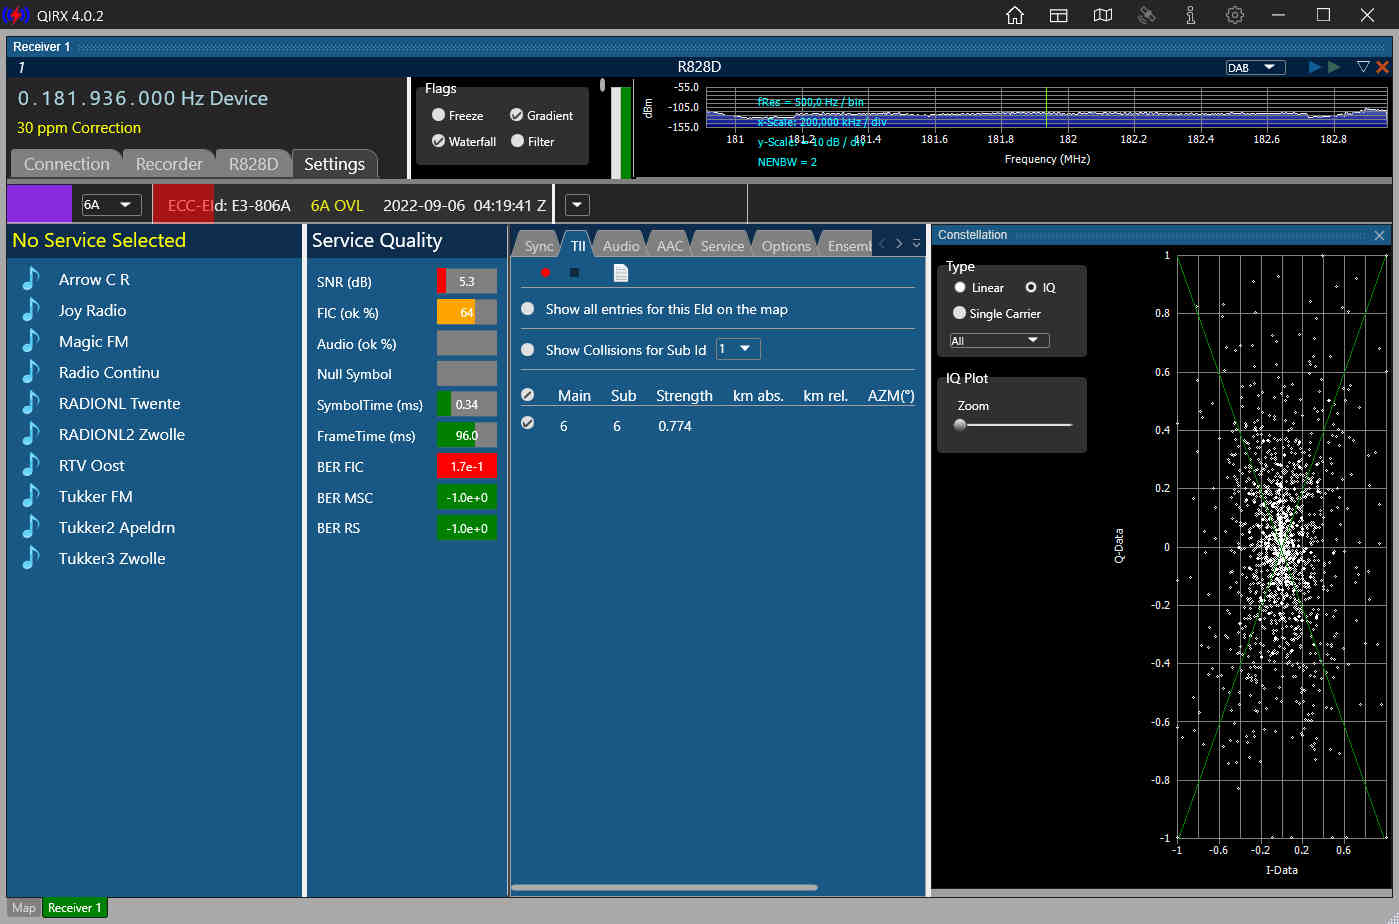The width and height of the screenshot is (1399, 924).
Task: Enable Show all entries on the map
Action: pyautogui.click(x=528, y=309)
